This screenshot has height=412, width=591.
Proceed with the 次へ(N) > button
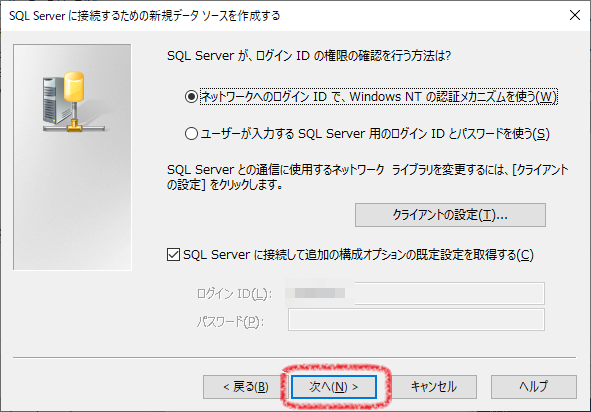pyautogui.click(x=334, y=387)
